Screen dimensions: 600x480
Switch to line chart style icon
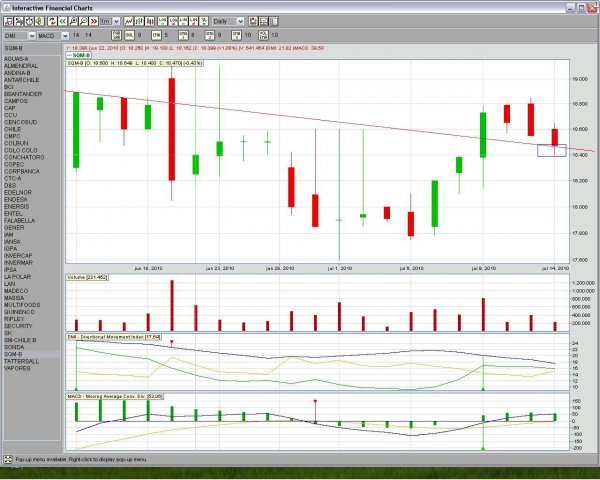[129, 21]
